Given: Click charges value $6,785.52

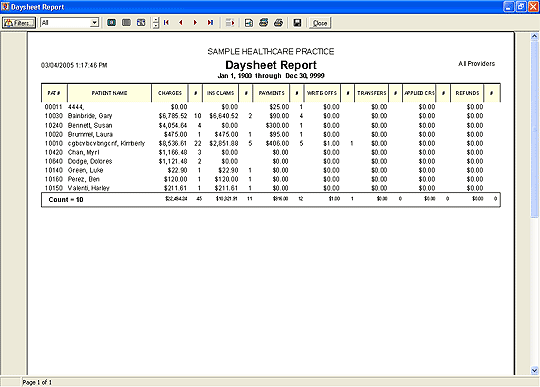Looking at the screenshot, I should [173, 116].
